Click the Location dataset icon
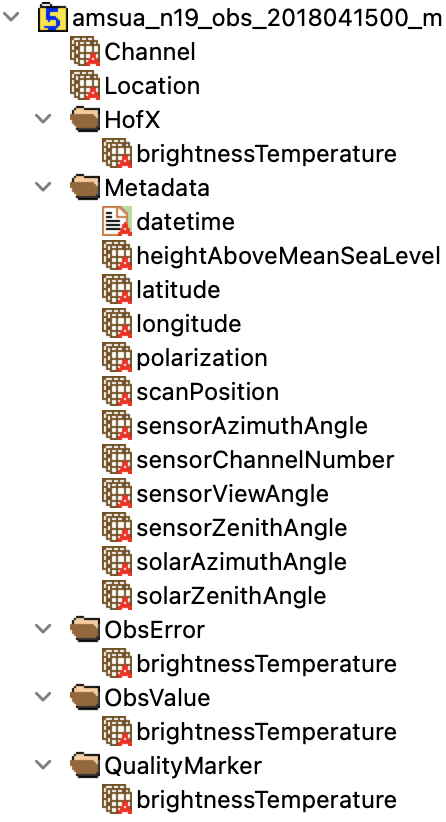The image size is (446, 822). click(84, 86)
